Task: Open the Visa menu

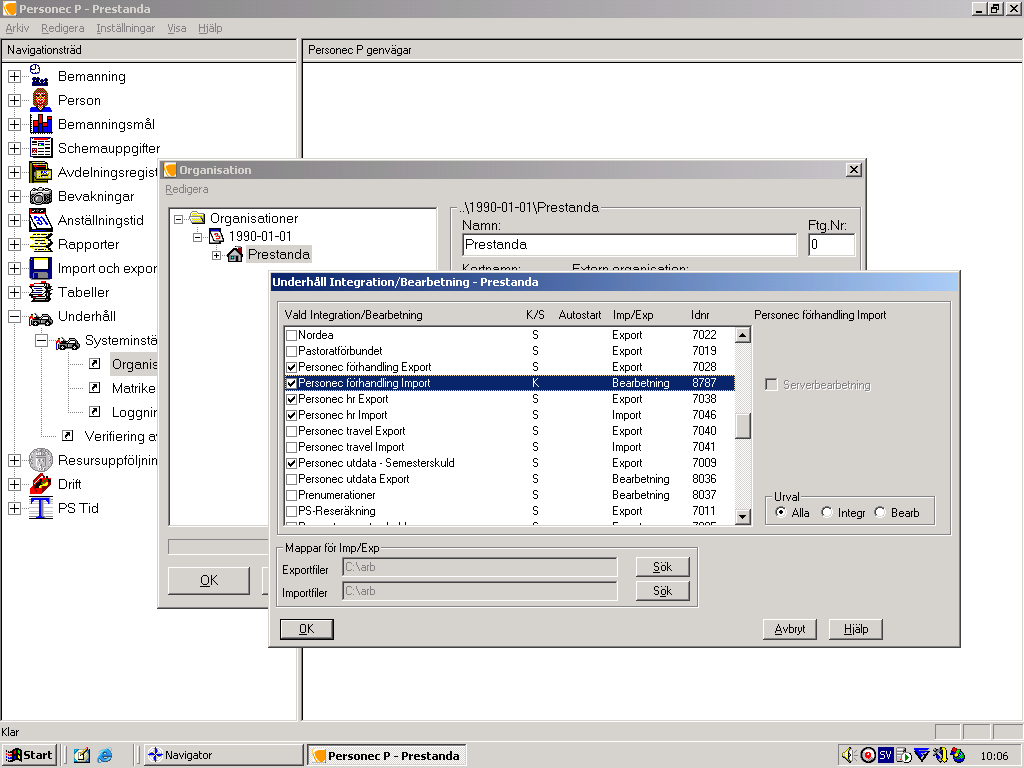Action: click(176, 28)
